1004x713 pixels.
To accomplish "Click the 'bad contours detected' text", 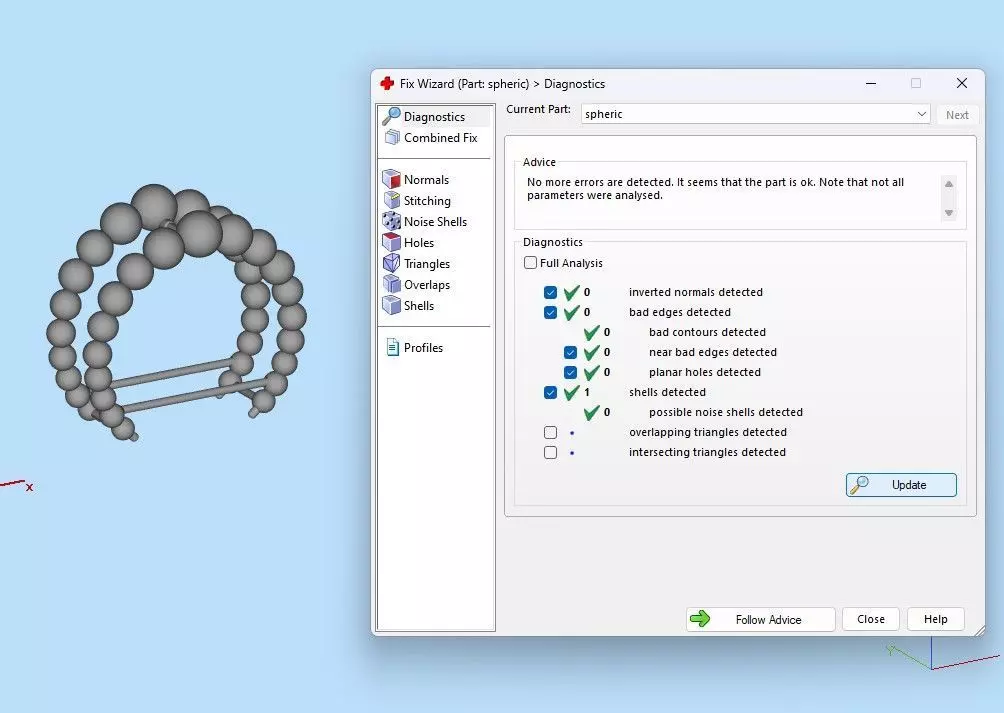I will click(x=707, y=332).
